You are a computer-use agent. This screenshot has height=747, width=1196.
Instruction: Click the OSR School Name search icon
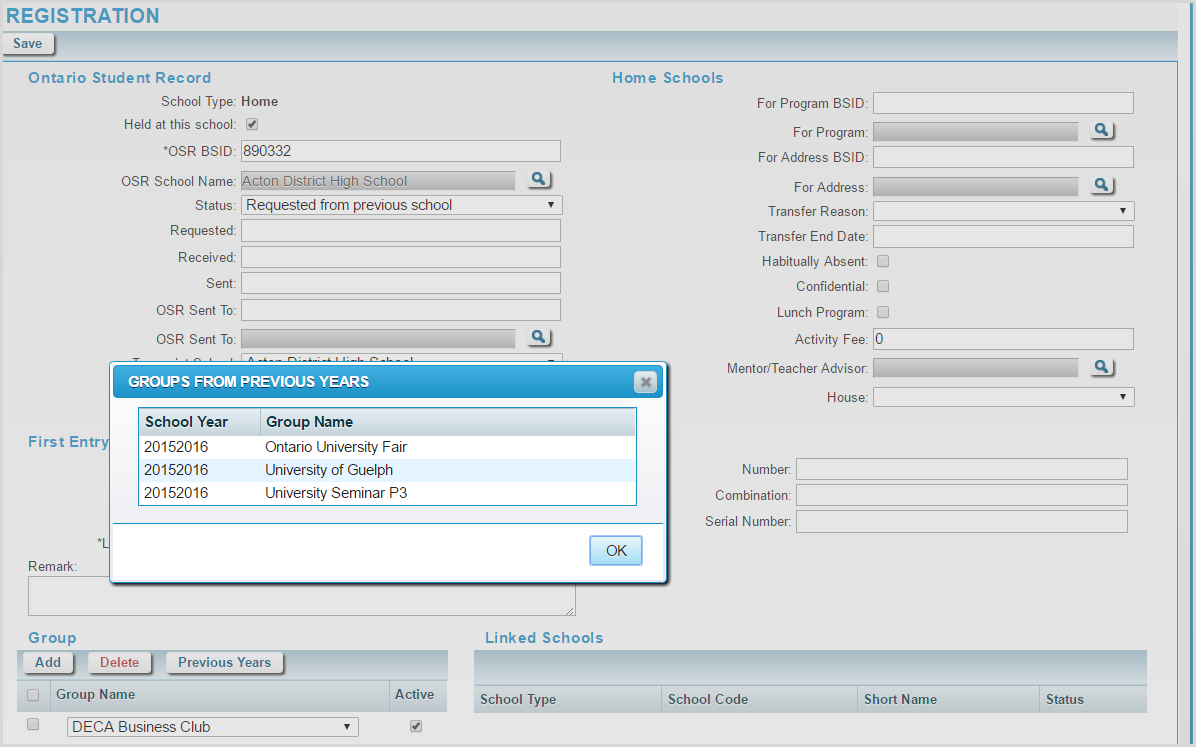click(539, 179)
